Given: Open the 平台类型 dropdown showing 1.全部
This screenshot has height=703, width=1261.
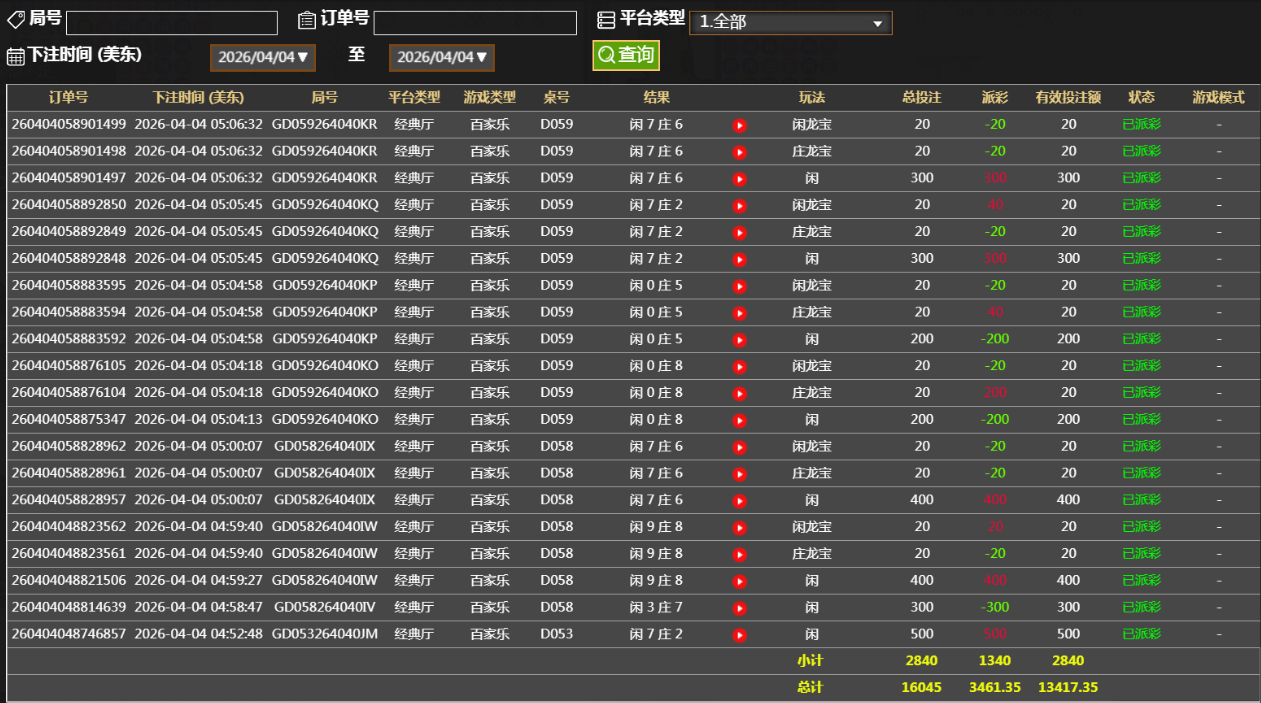Looking at the screenshot, I should [790, 22].
